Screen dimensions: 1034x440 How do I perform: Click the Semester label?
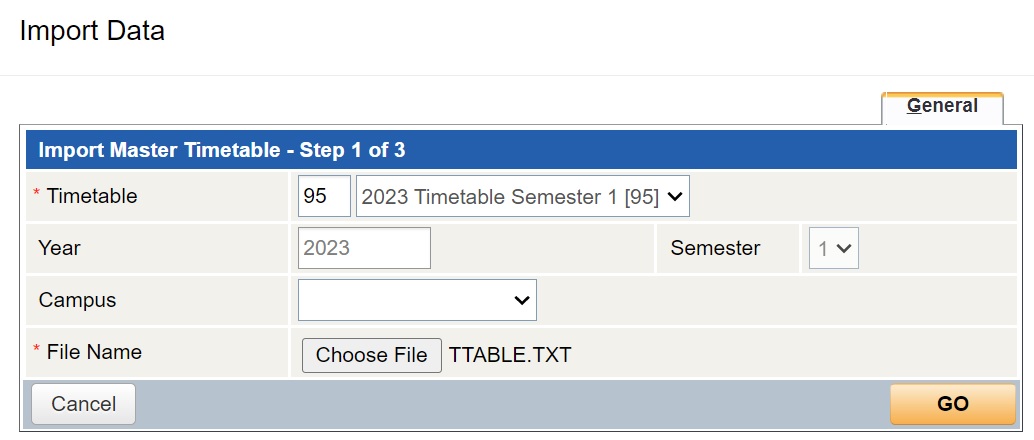click(715, 248)
